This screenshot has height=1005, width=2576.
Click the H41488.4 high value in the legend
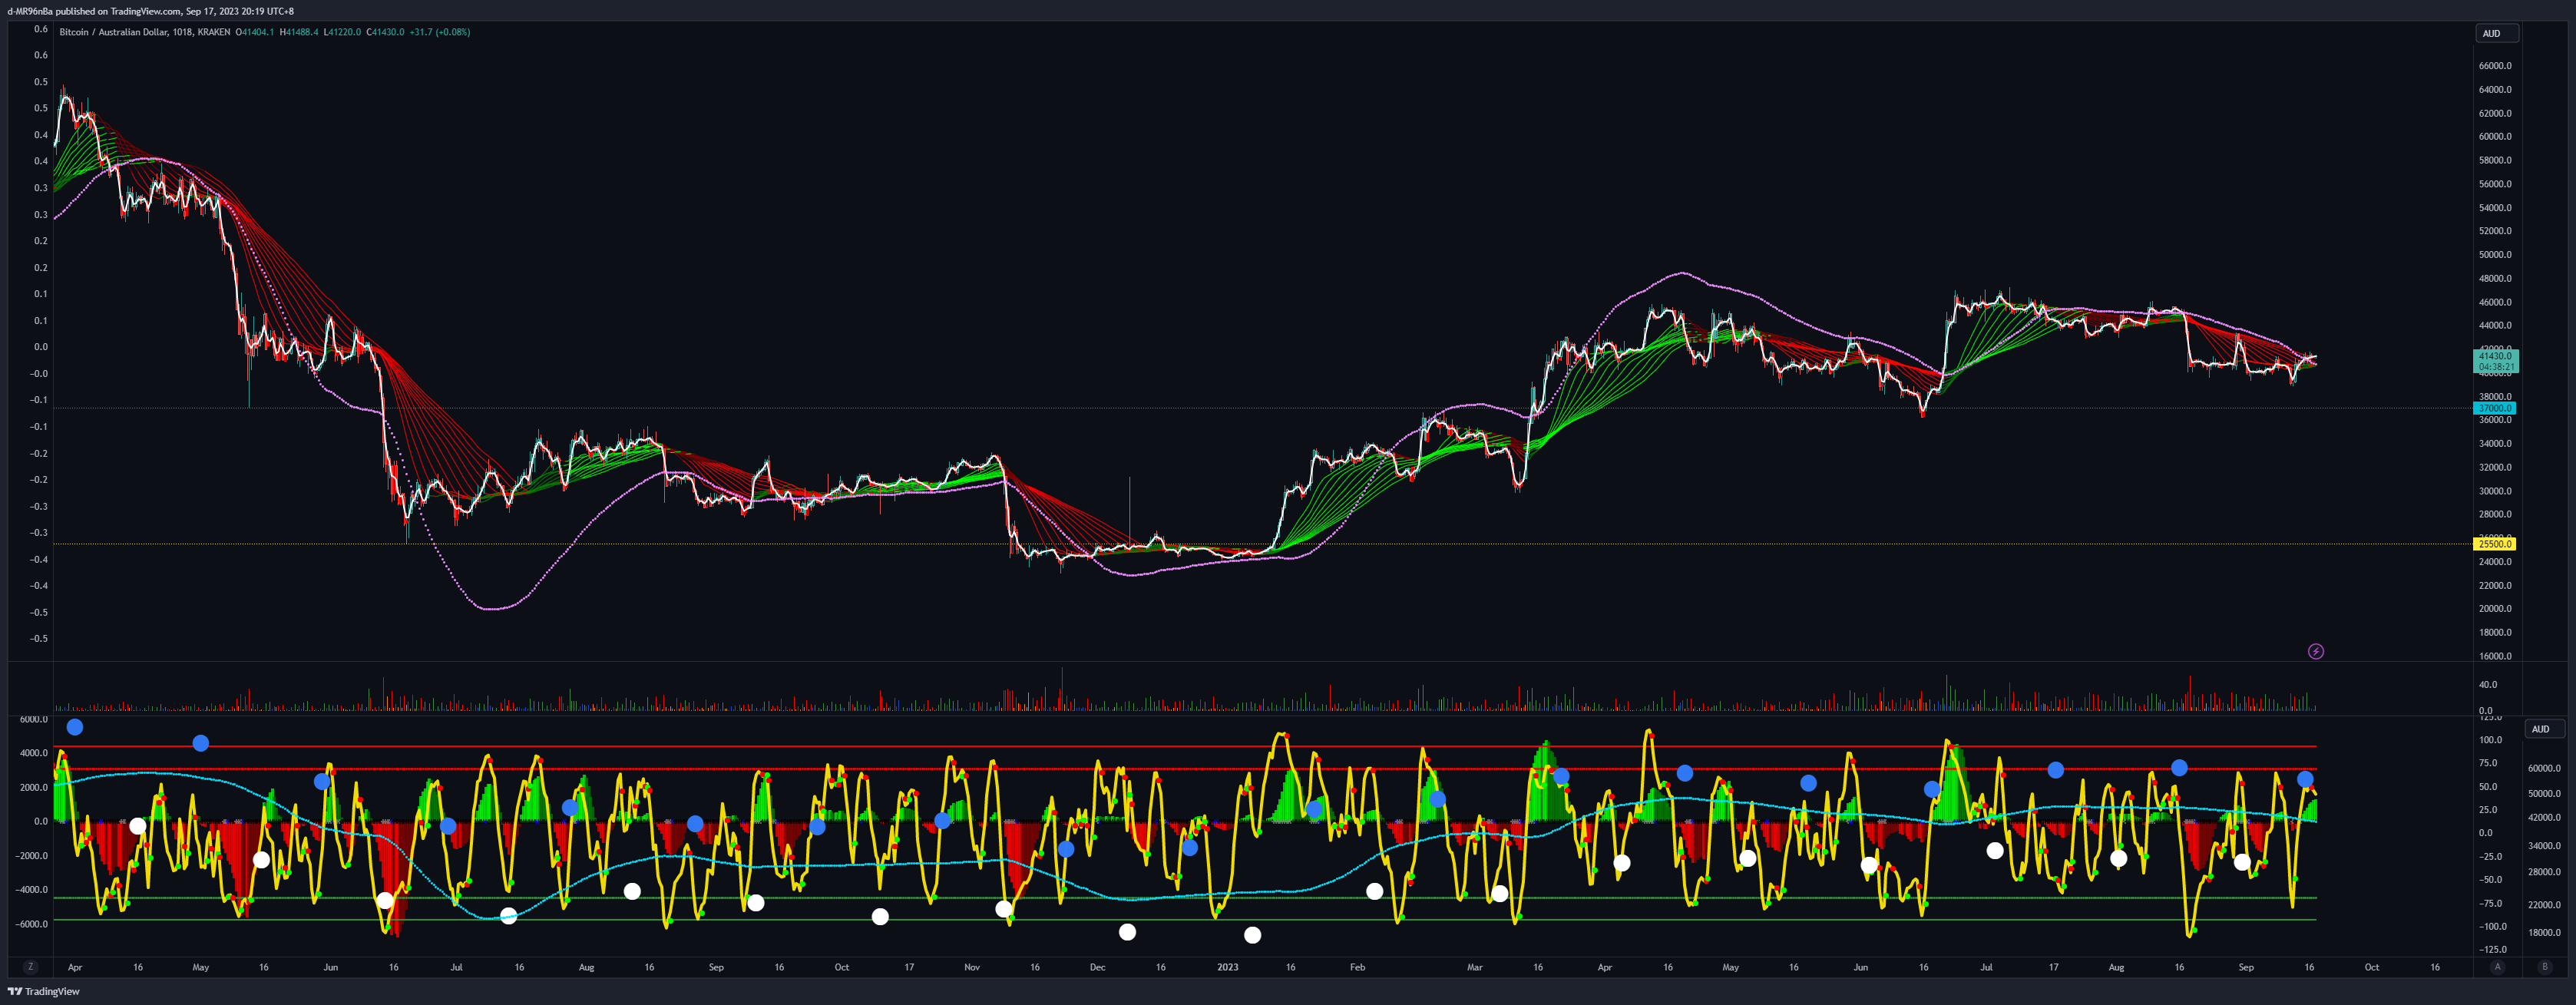pyautogui.click(x=299, y=32)
